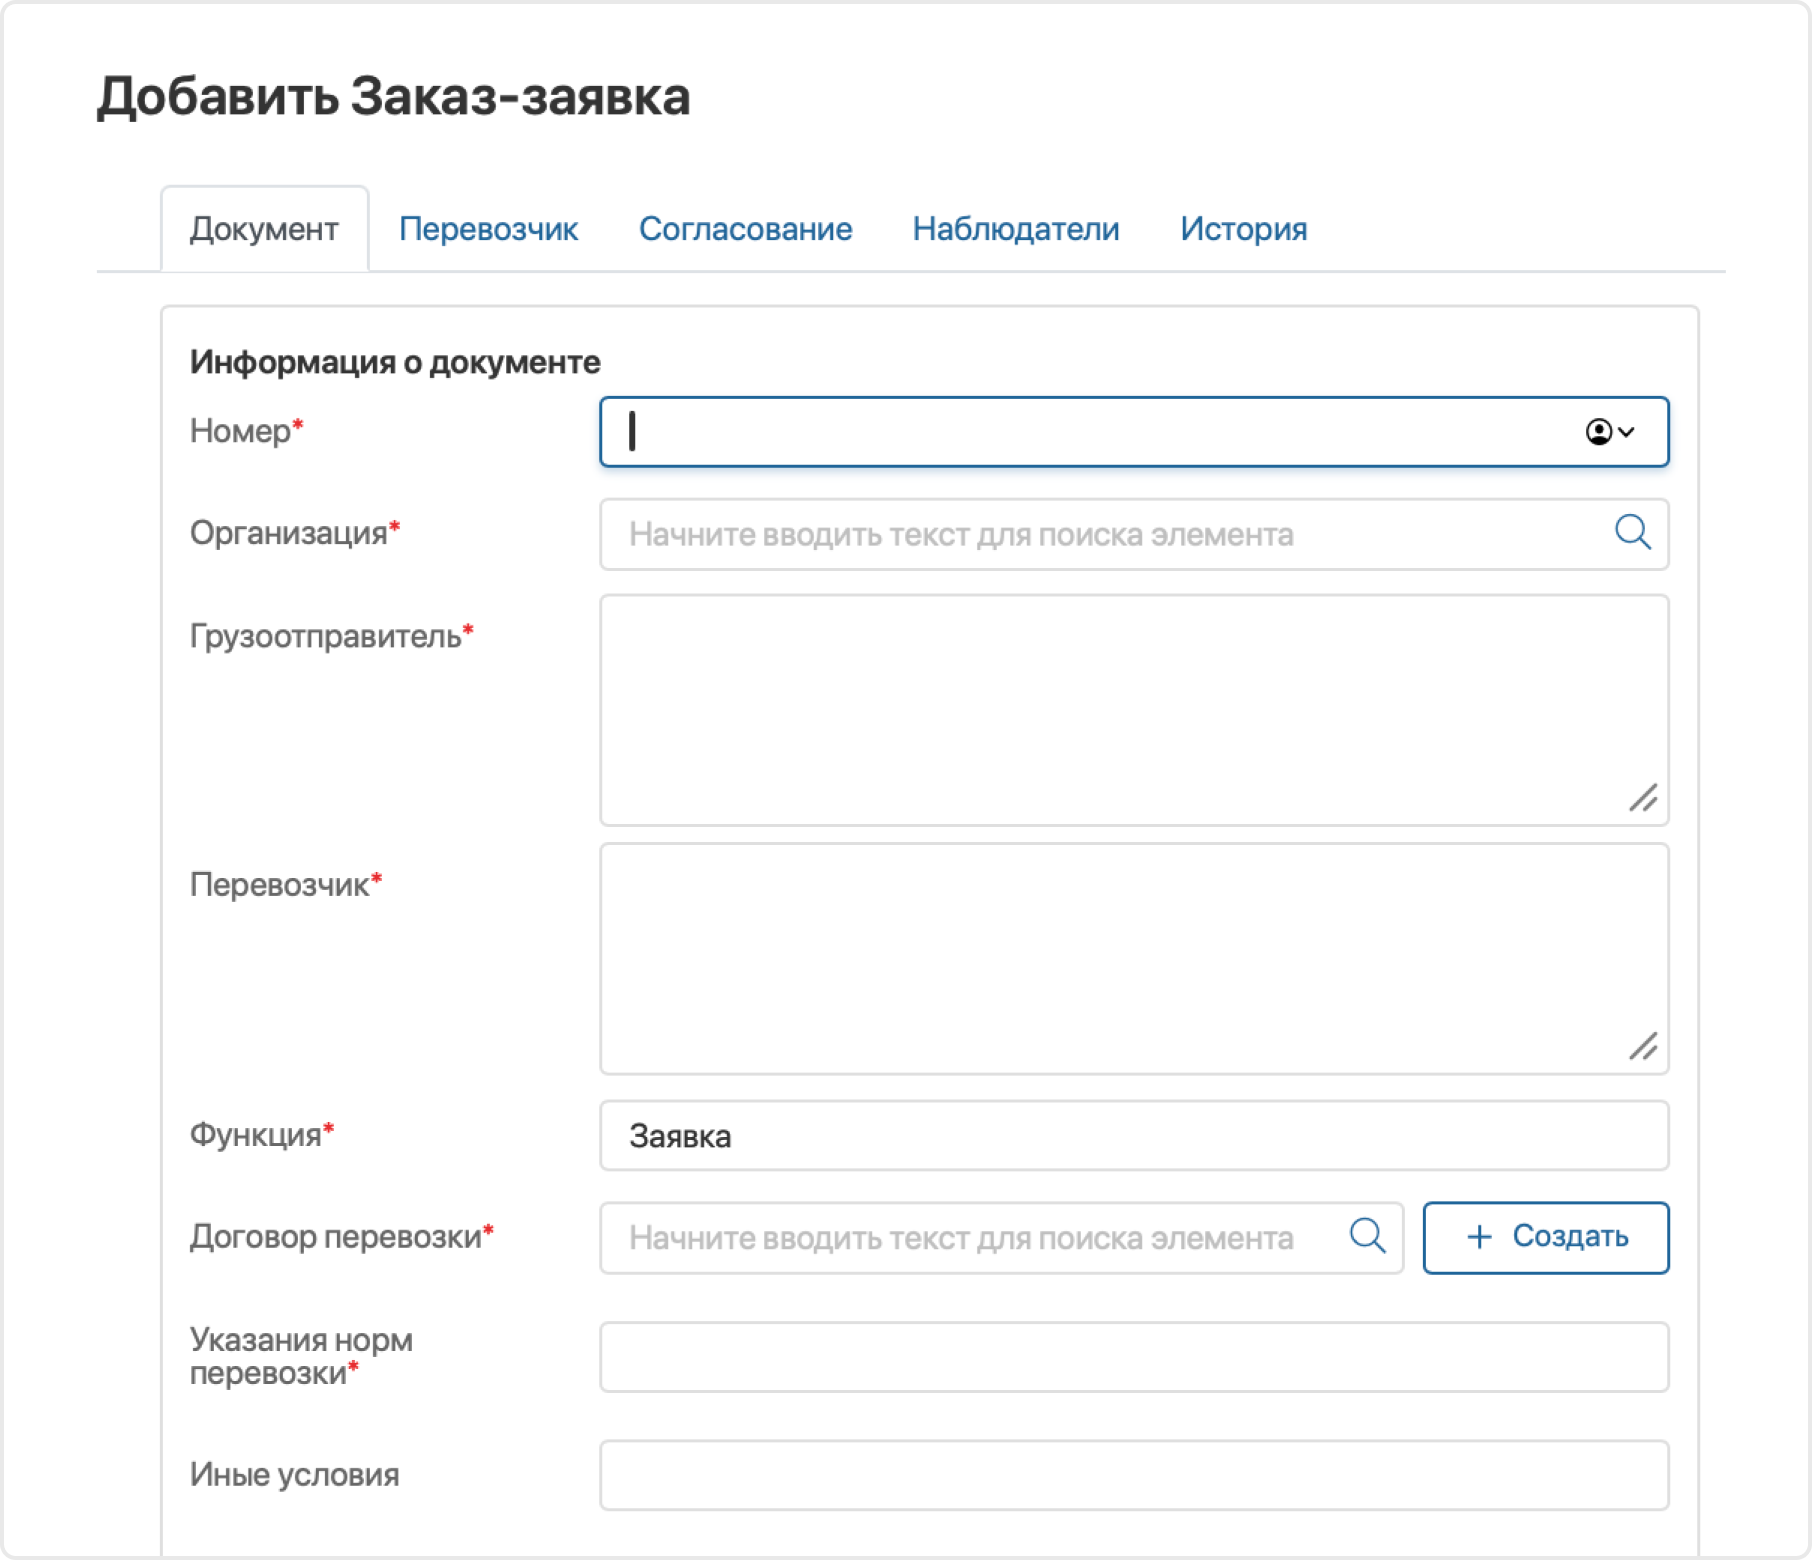Click the Номер field label
Viewport: 1812px width, 1560px height.
(246, 431)
